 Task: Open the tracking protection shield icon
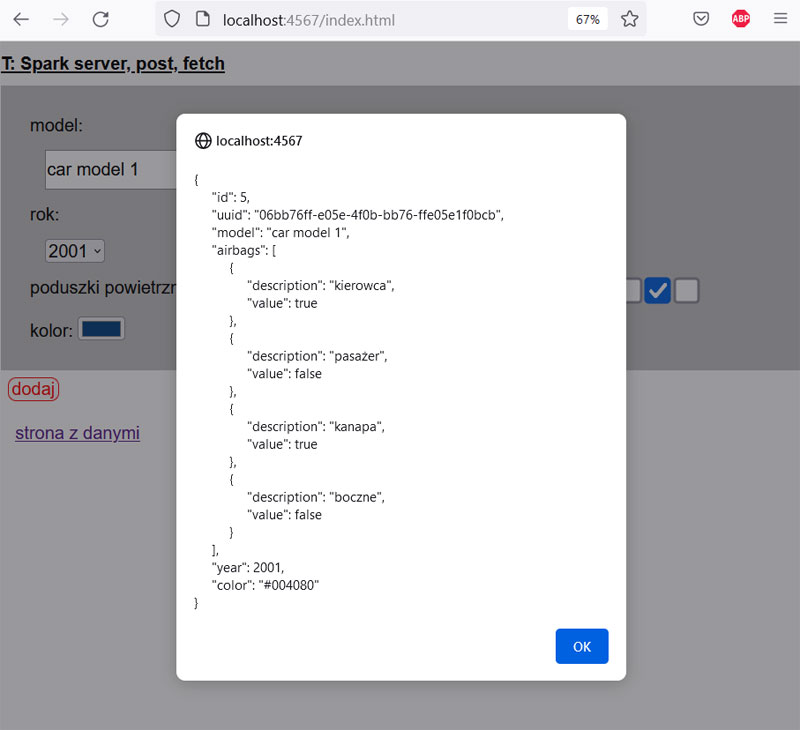(x=172, y=19)
